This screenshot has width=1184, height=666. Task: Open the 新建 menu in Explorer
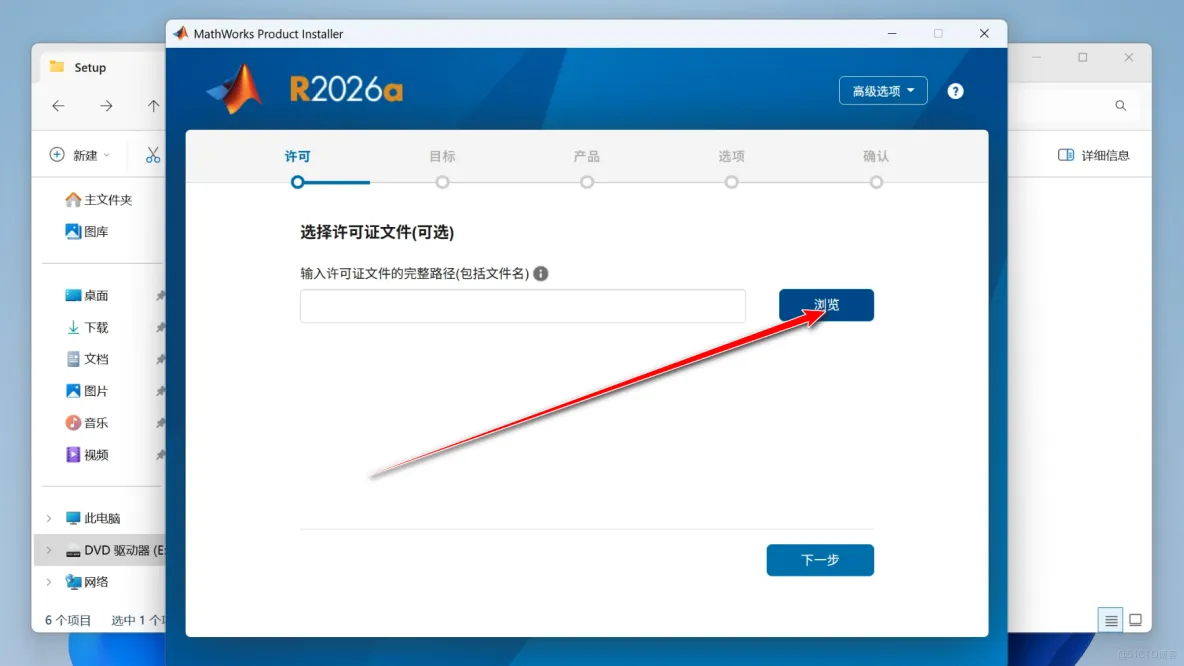point(79,155)
